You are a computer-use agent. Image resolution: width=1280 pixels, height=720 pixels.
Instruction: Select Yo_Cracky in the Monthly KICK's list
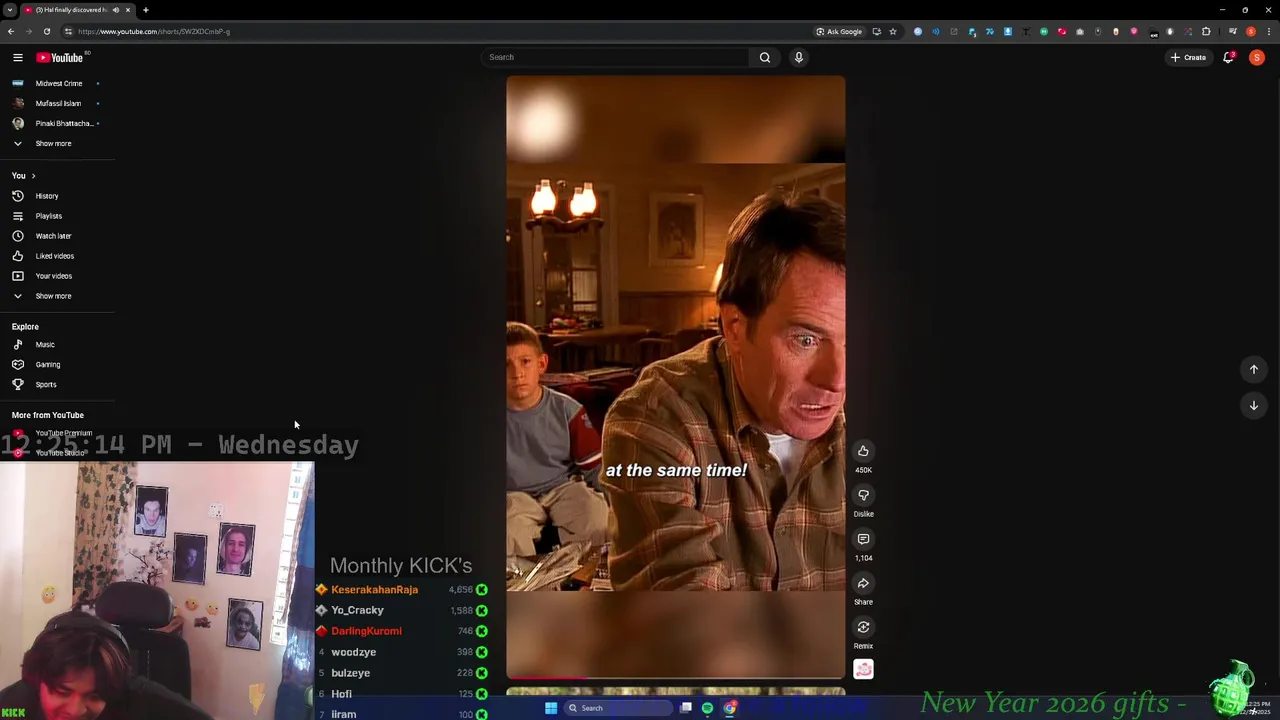pyautogui.click(x=357, y=610)
